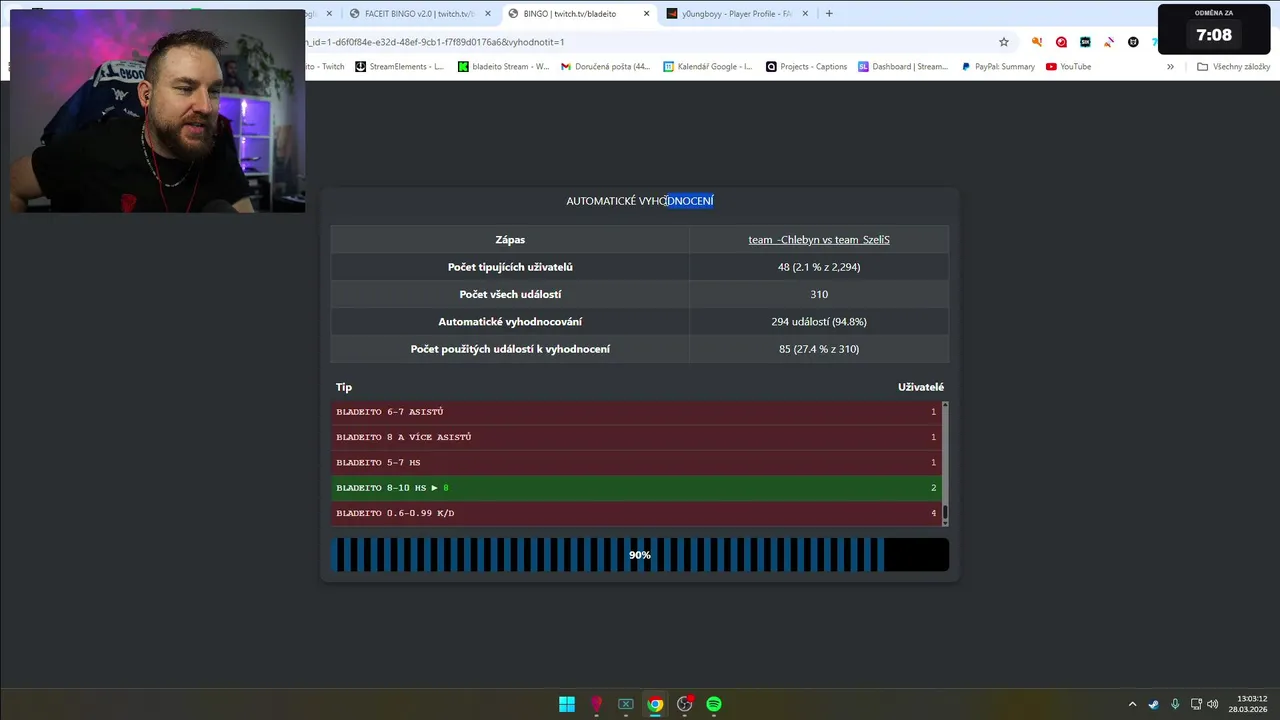This screenshot has width=1280, height=720.
Task: Open the Kalendář Google bookmark
Action: [707, 67]
